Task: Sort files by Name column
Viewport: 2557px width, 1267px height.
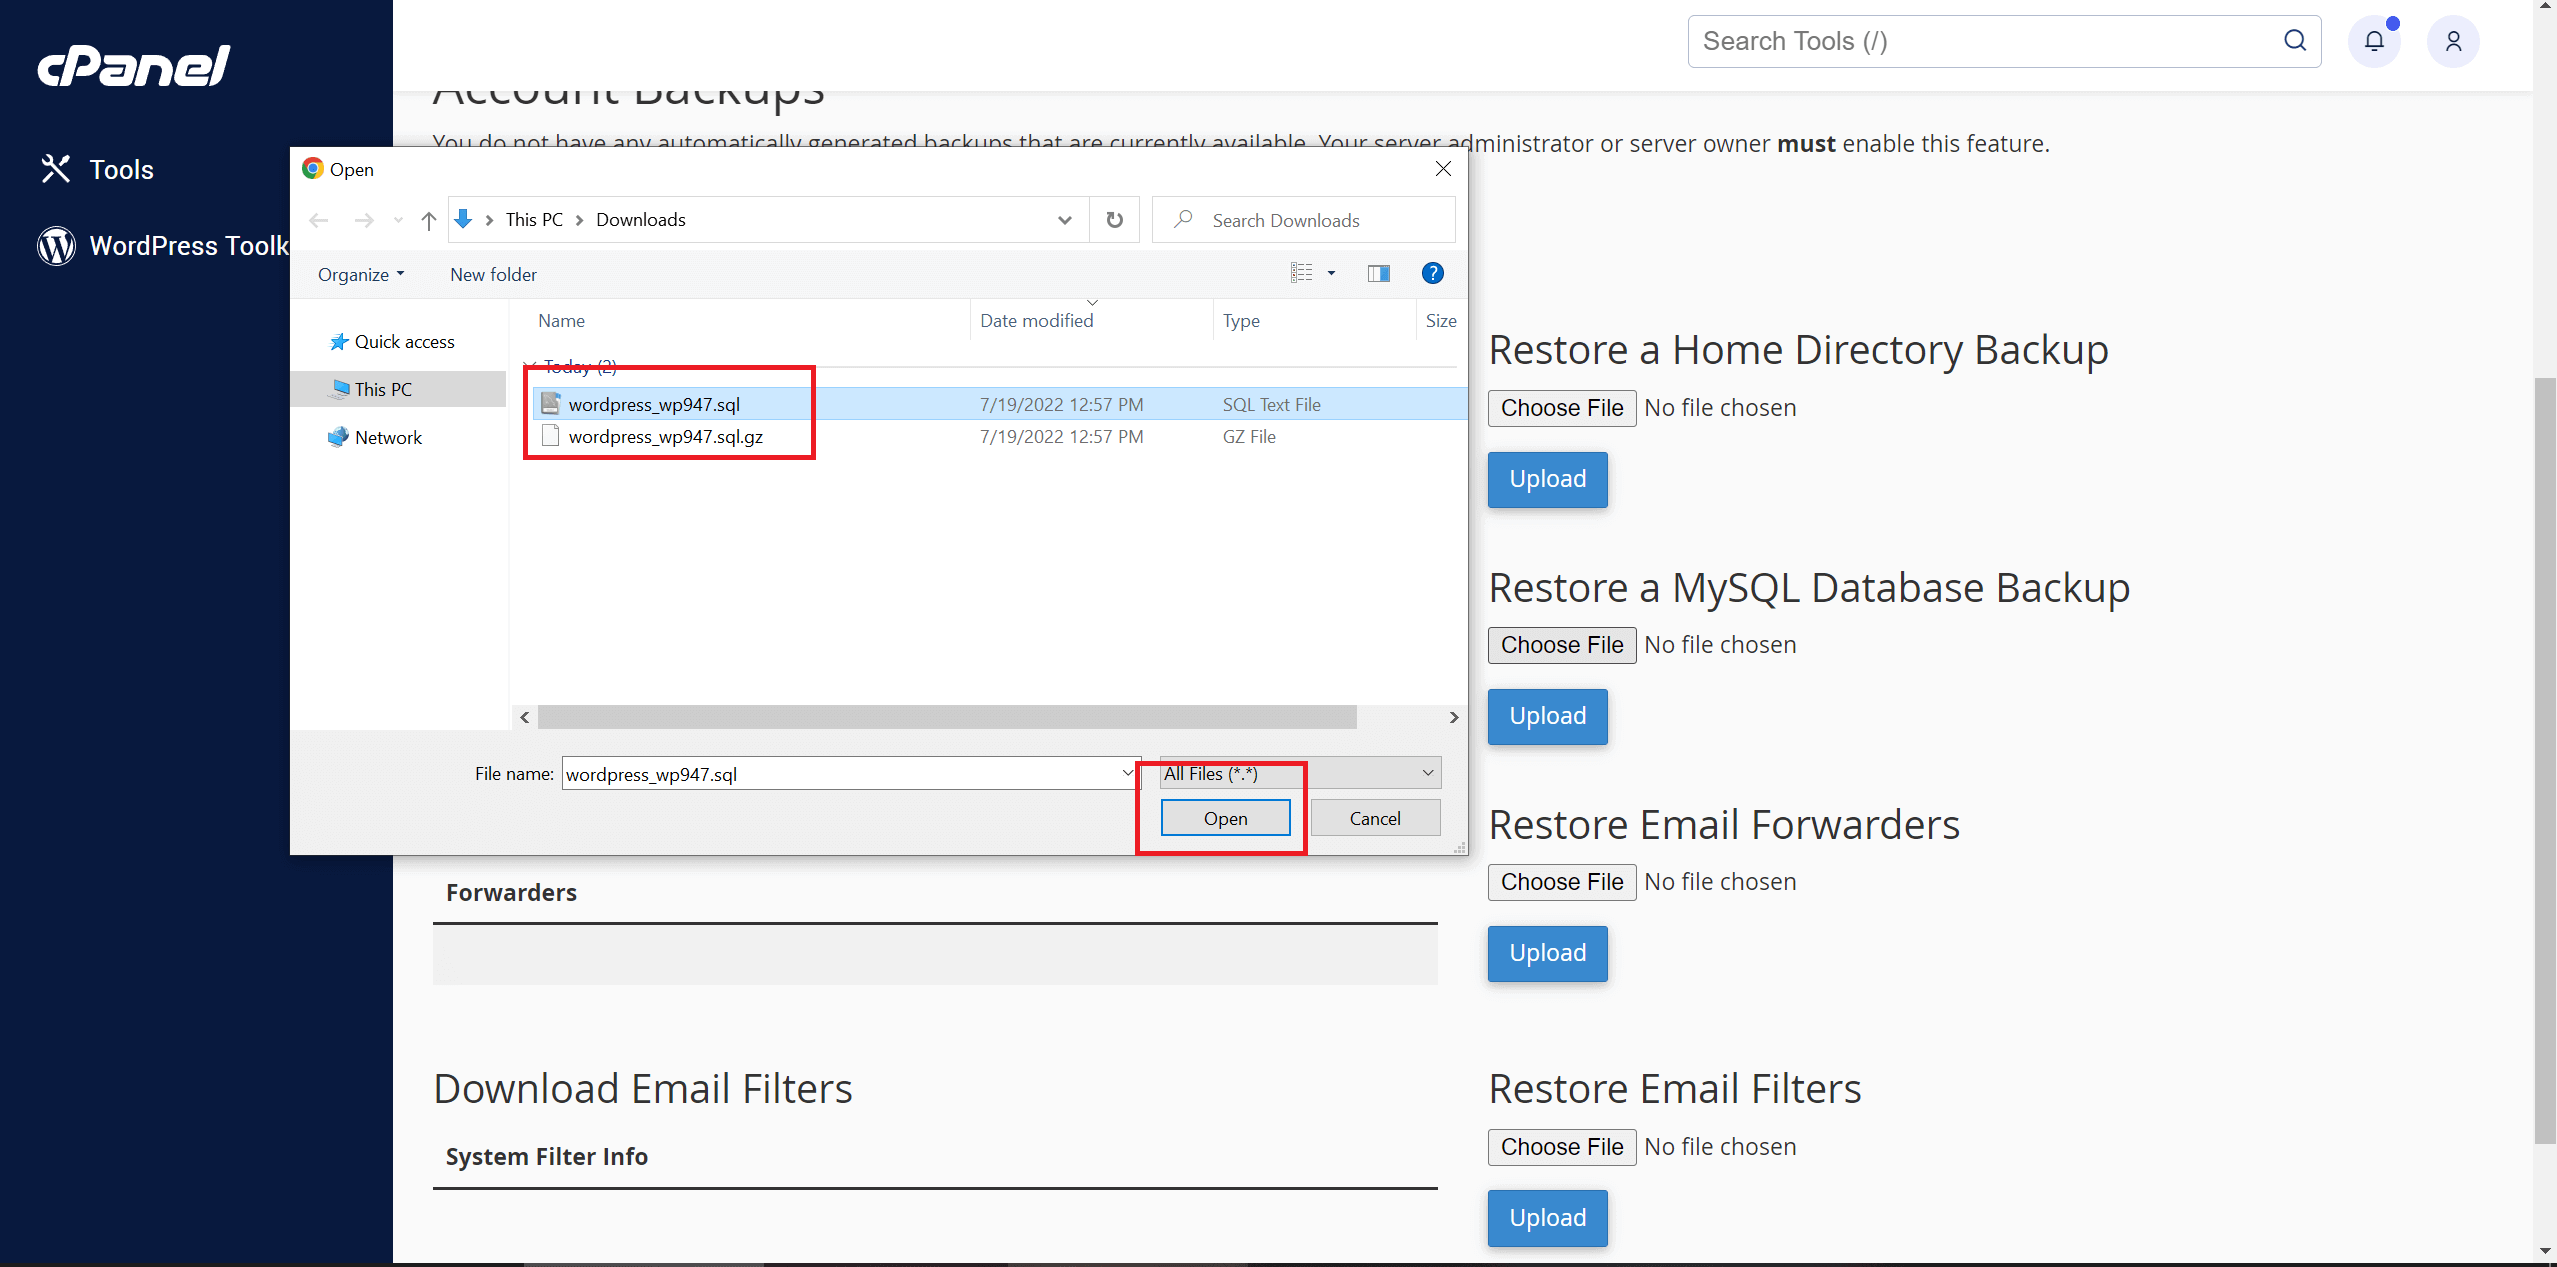Action: (x=561, y=321)
